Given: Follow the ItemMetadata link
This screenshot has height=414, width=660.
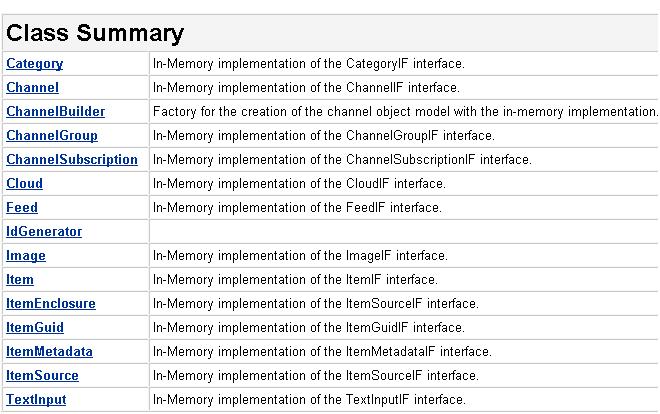Looking at the screenshot, I should tap(49, 351).
